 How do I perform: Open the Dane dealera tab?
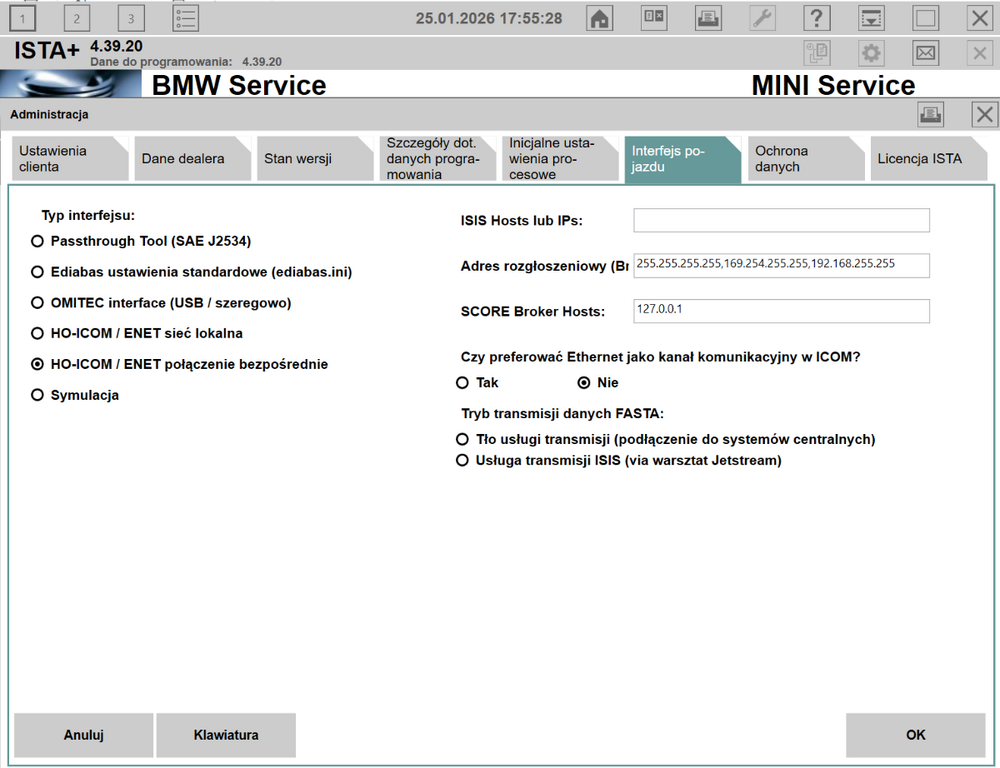(x=191, y=159)
